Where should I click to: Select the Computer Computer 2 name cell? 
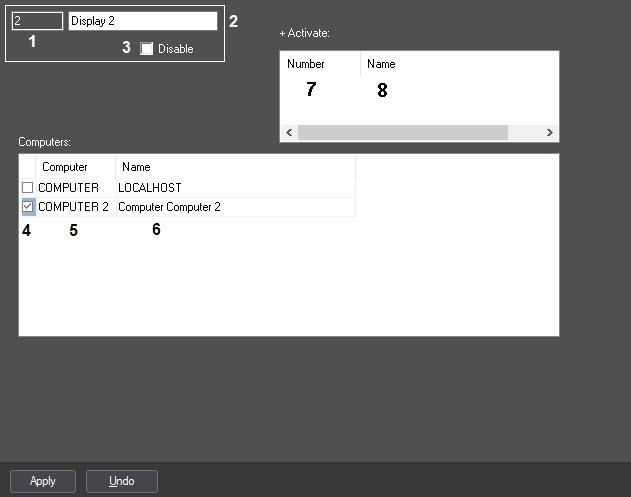pos(235,207)
